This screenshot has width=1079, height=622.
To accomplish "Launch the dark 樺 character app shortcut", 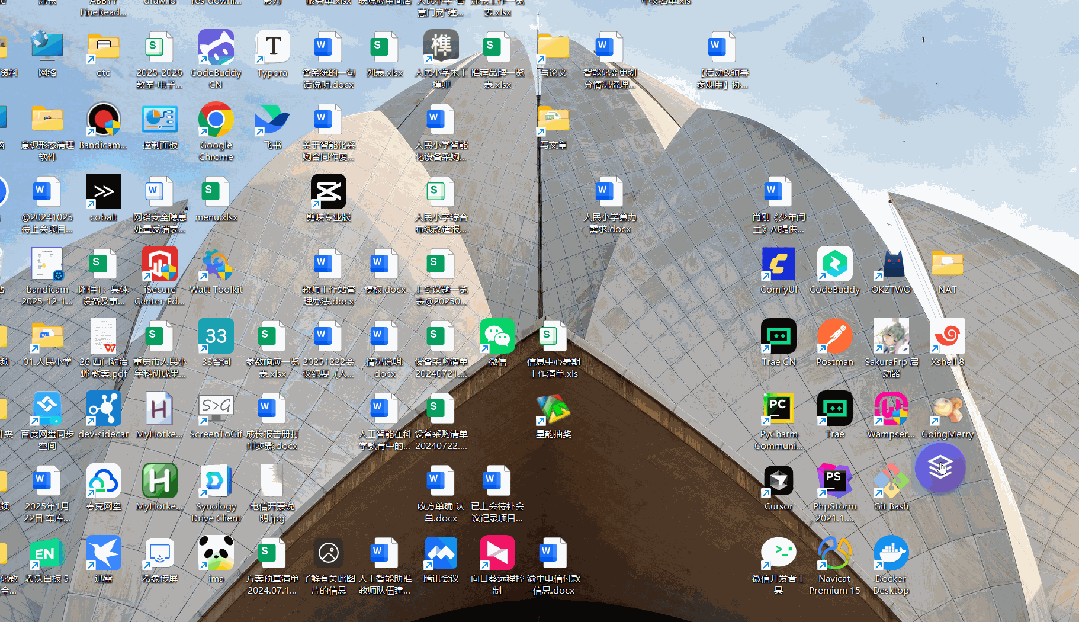I will pos(440,48).
